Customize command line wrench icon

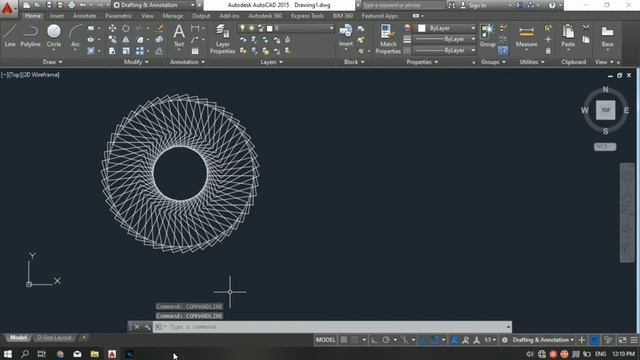click(147, 327)
